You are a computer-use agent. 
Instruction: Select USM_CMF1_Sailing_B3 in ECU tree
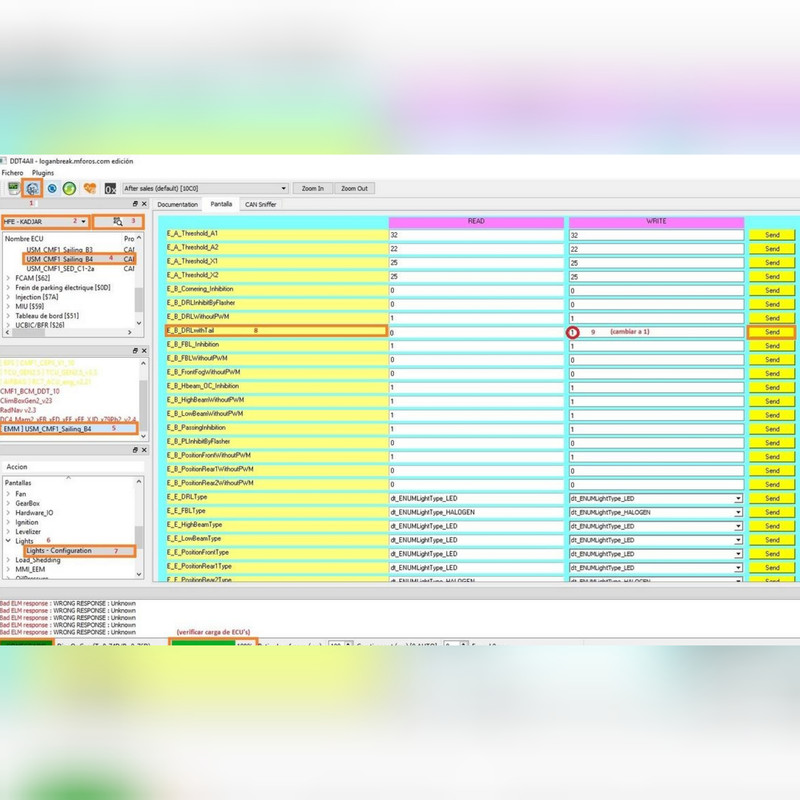click(x=60, y=249)
